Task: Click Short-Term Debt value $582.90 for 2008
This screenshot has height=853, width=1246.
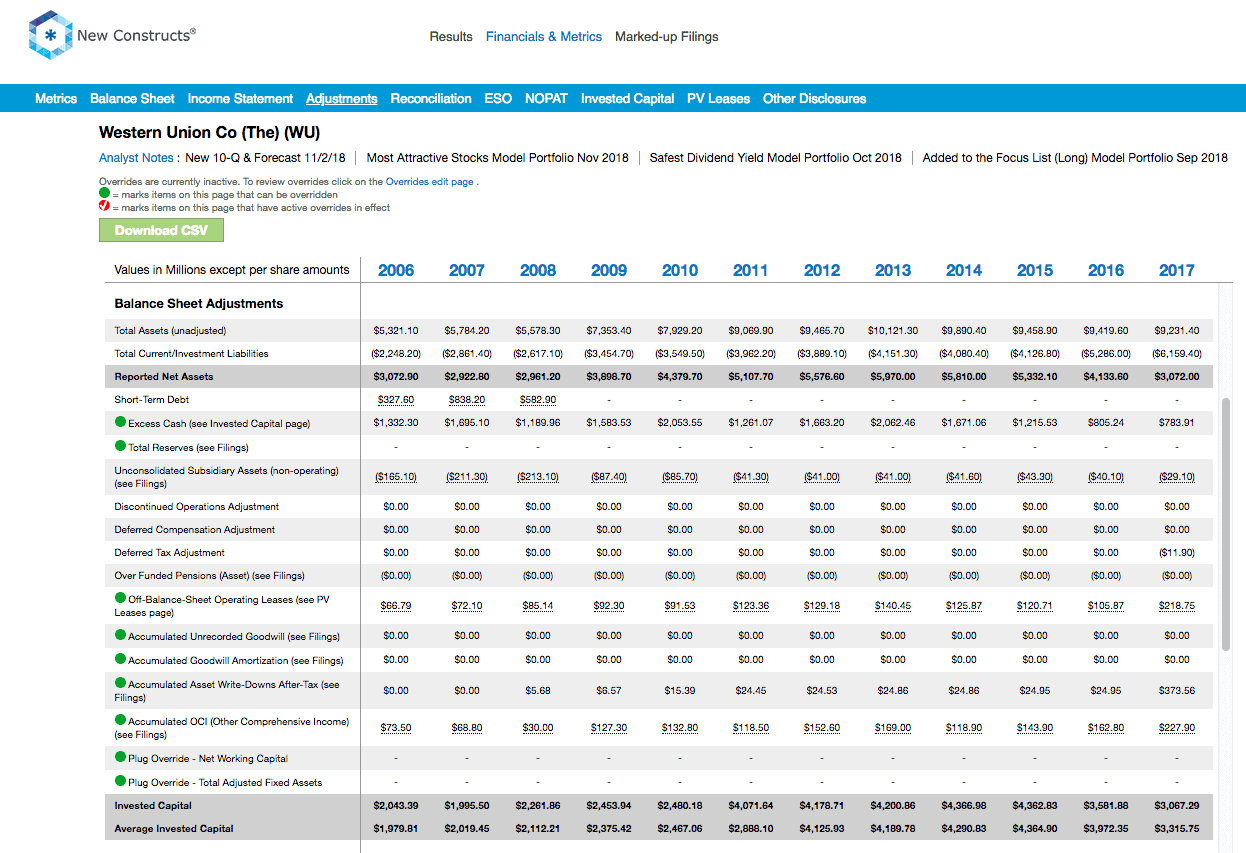Action: tap(538, 400)
